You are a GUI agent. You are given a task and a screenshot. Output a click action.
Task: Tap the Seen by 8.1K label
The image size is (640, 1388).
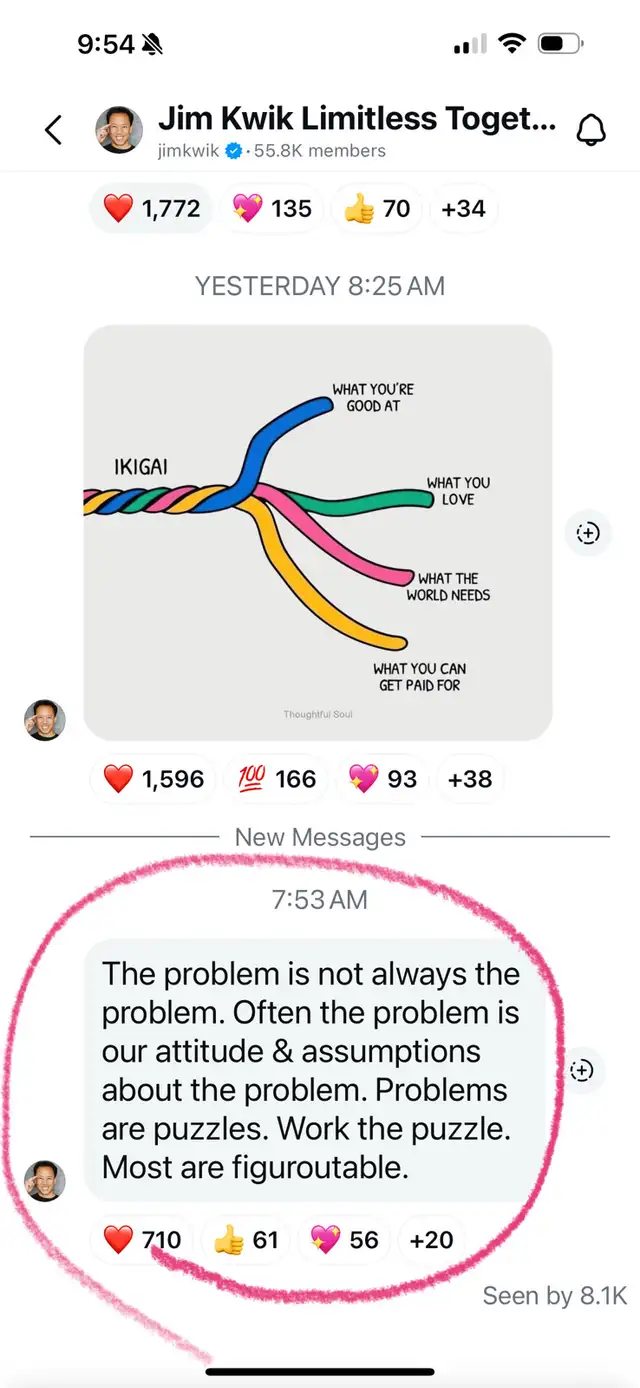click(554, 1296)
